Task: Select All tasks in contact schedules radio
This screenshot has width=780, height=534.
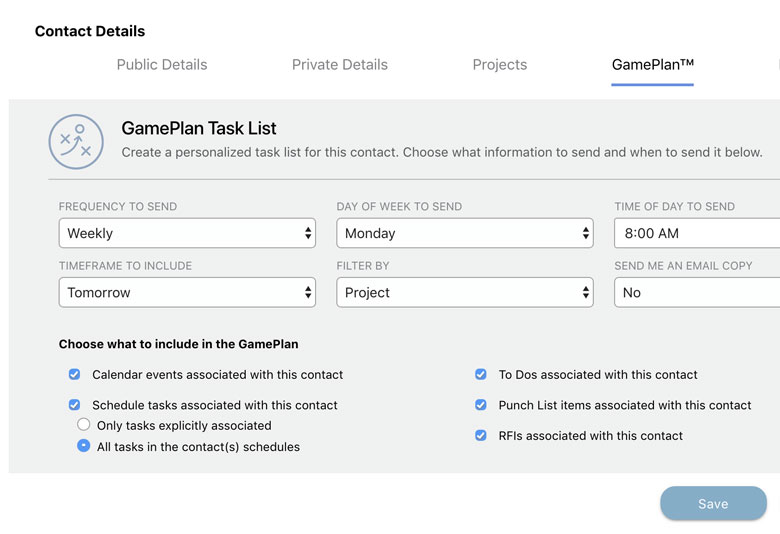Action: click(84, 445)
